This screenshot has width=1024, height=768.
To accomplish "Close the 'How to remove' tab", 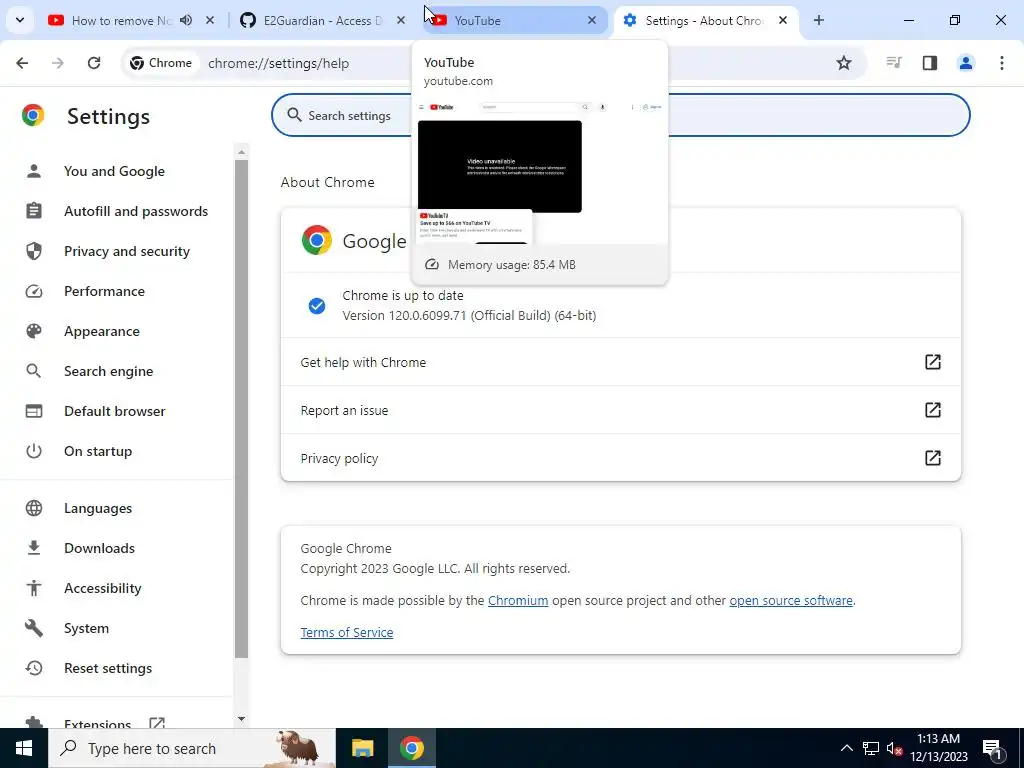I will [210, 20].
